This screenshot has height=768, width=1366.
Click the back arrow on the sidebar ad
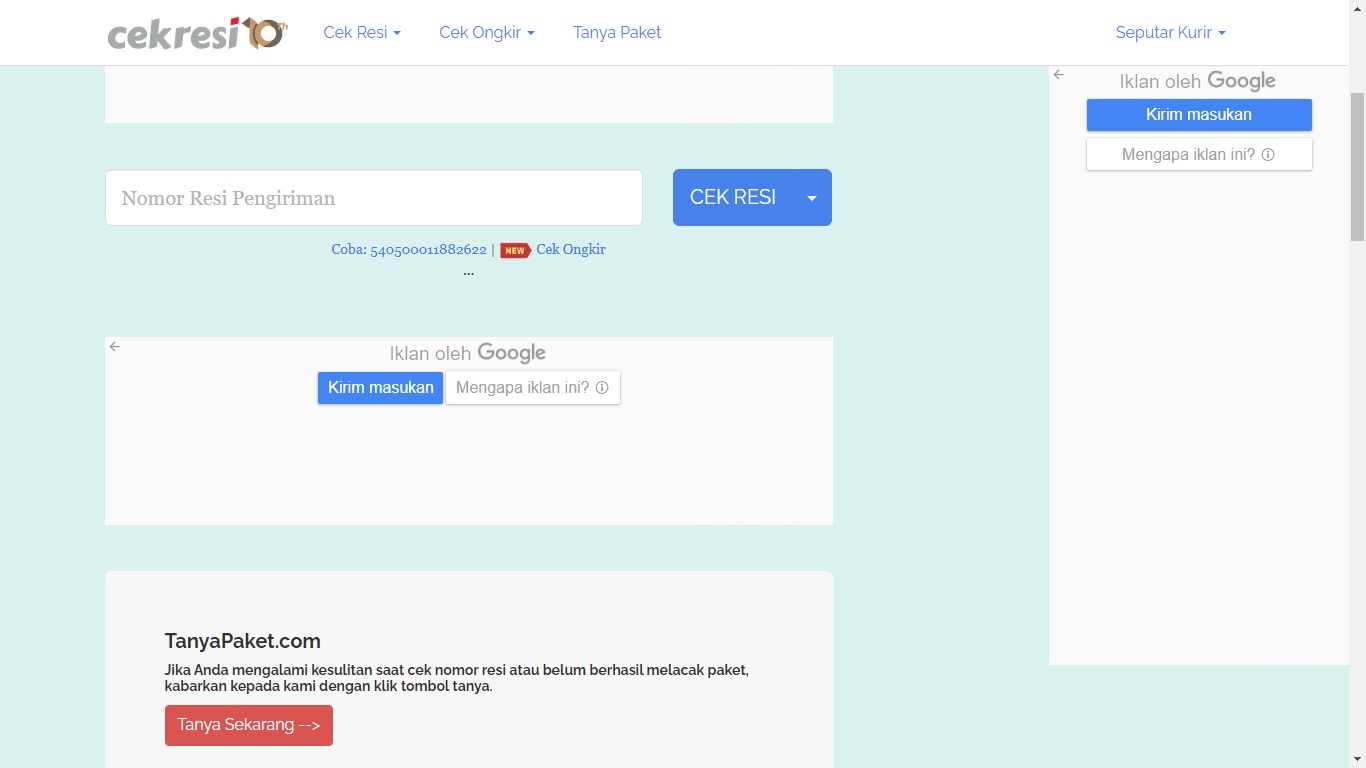(x=1059, y=74)
